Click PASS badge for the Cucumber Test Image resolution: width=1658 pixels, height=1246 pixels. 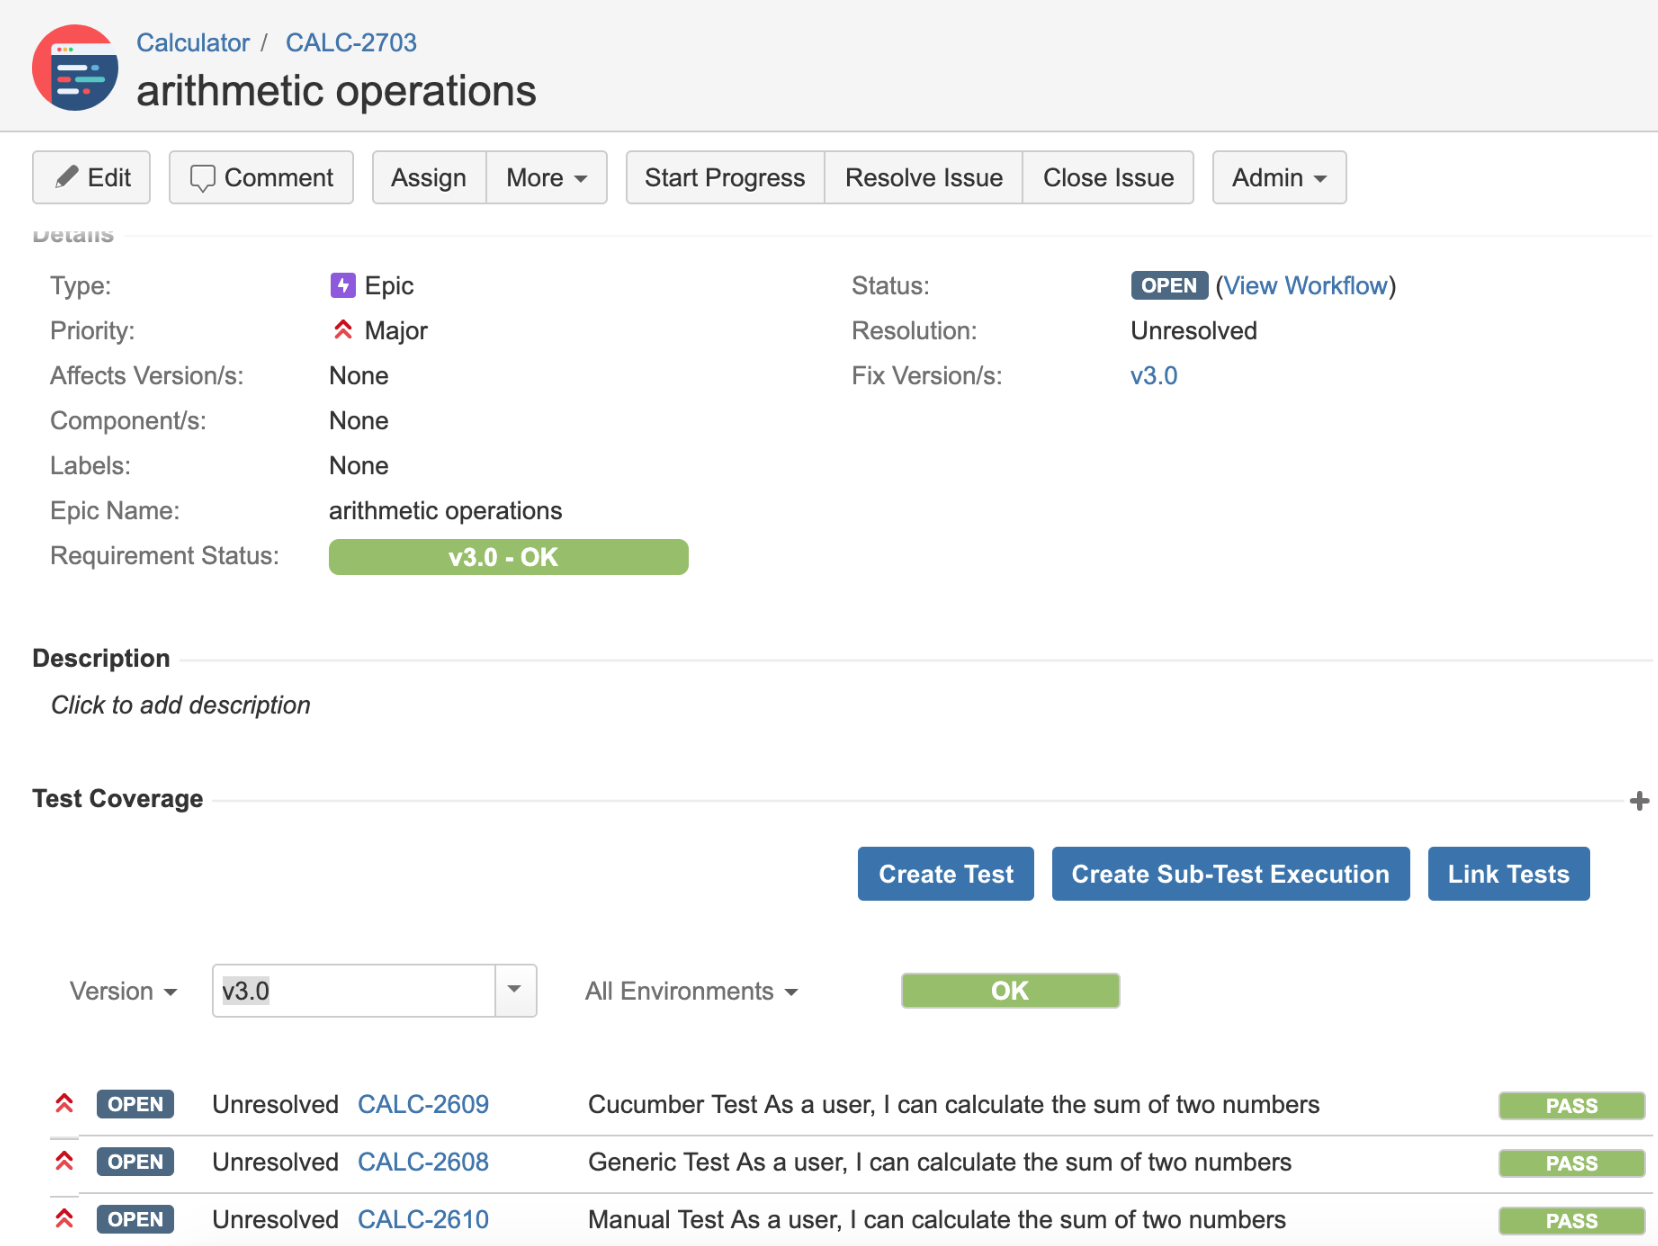coord(1572,1106)
